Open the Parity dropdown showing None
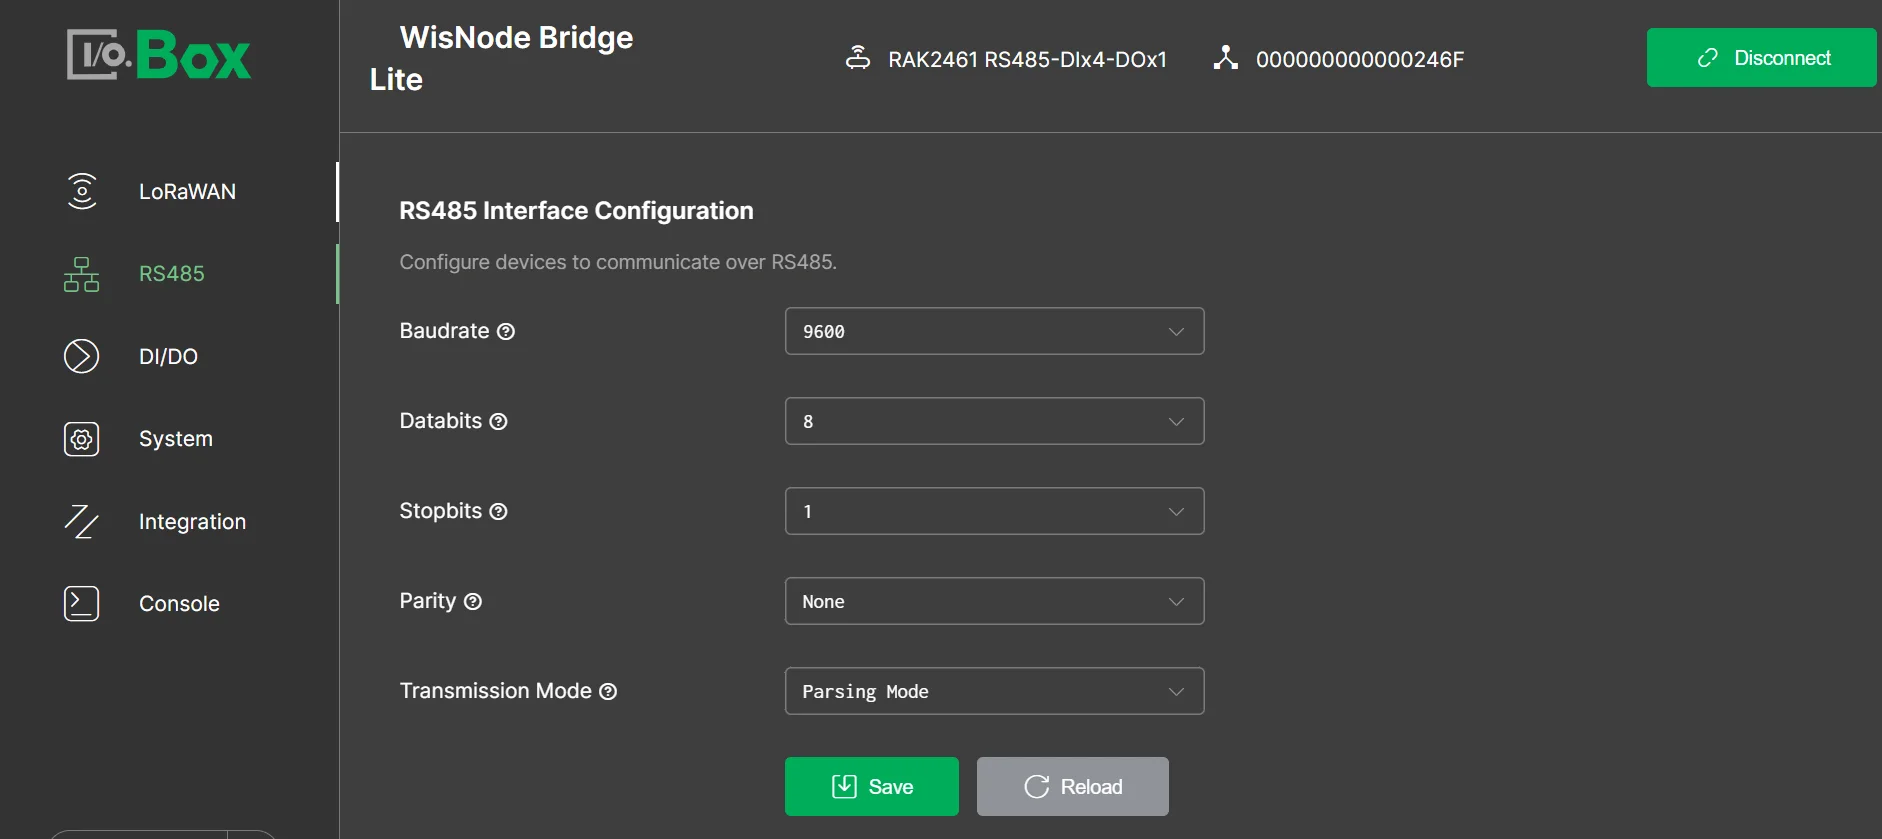 [995, 601]
